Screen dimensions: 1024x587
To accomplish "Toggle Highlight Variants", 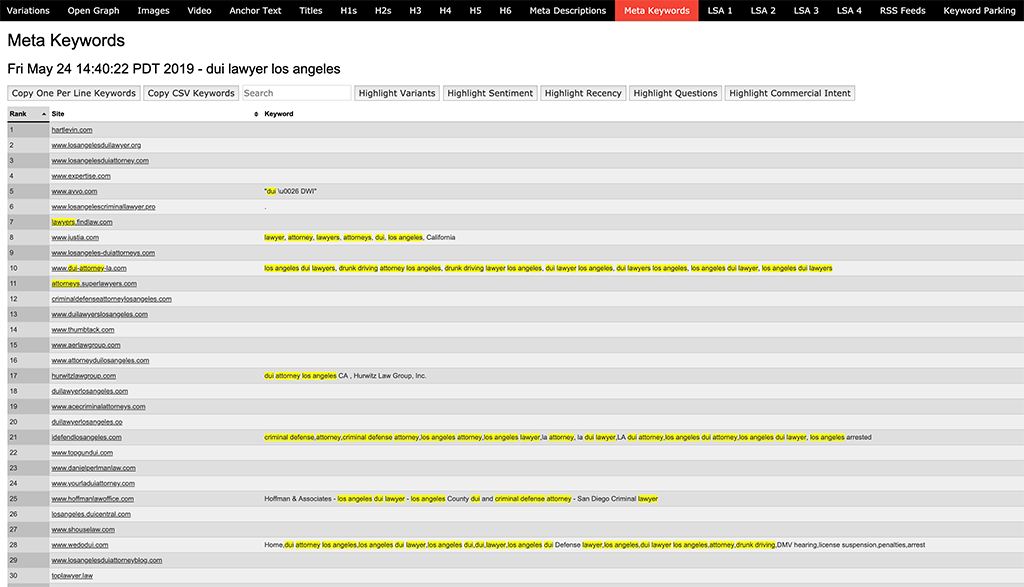I will (397, 93).
